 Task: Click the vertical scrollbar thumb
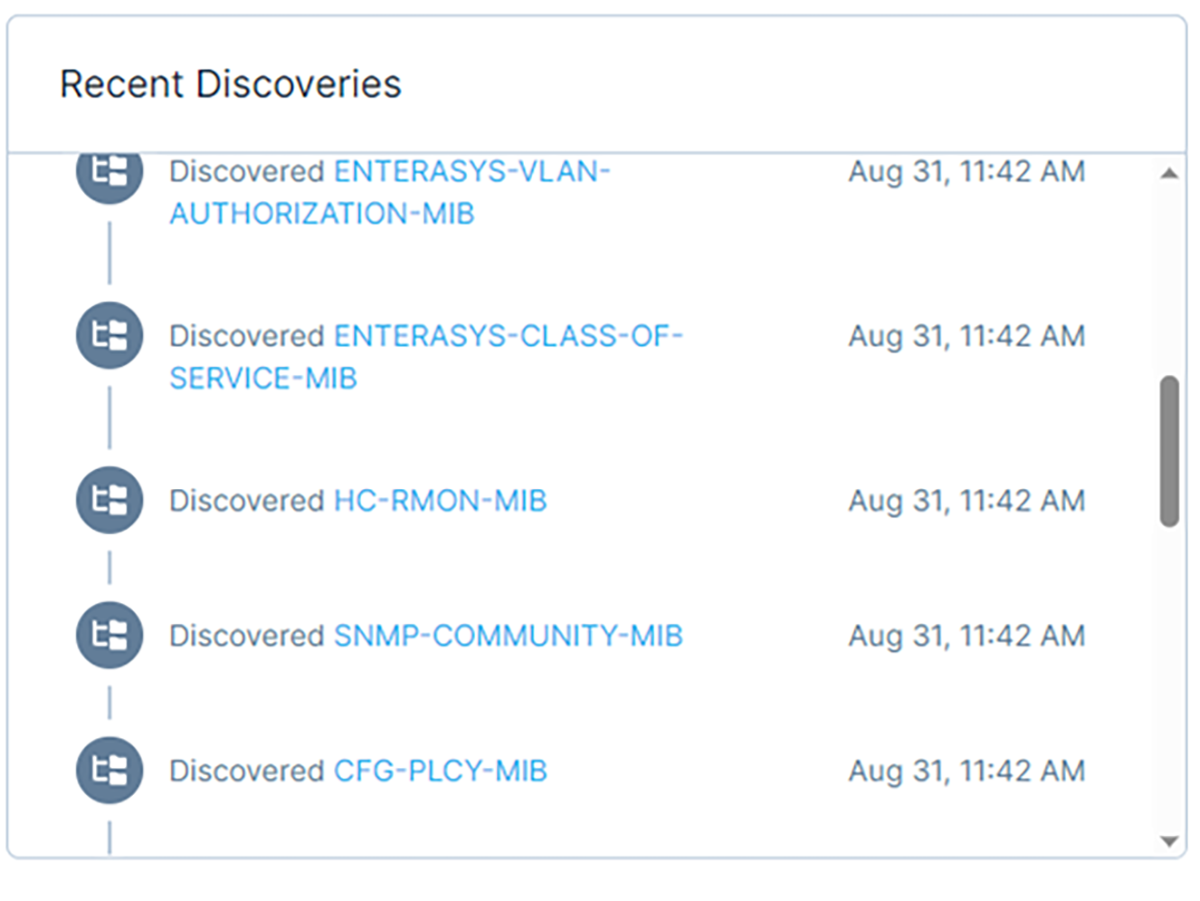click(1169, 450)
